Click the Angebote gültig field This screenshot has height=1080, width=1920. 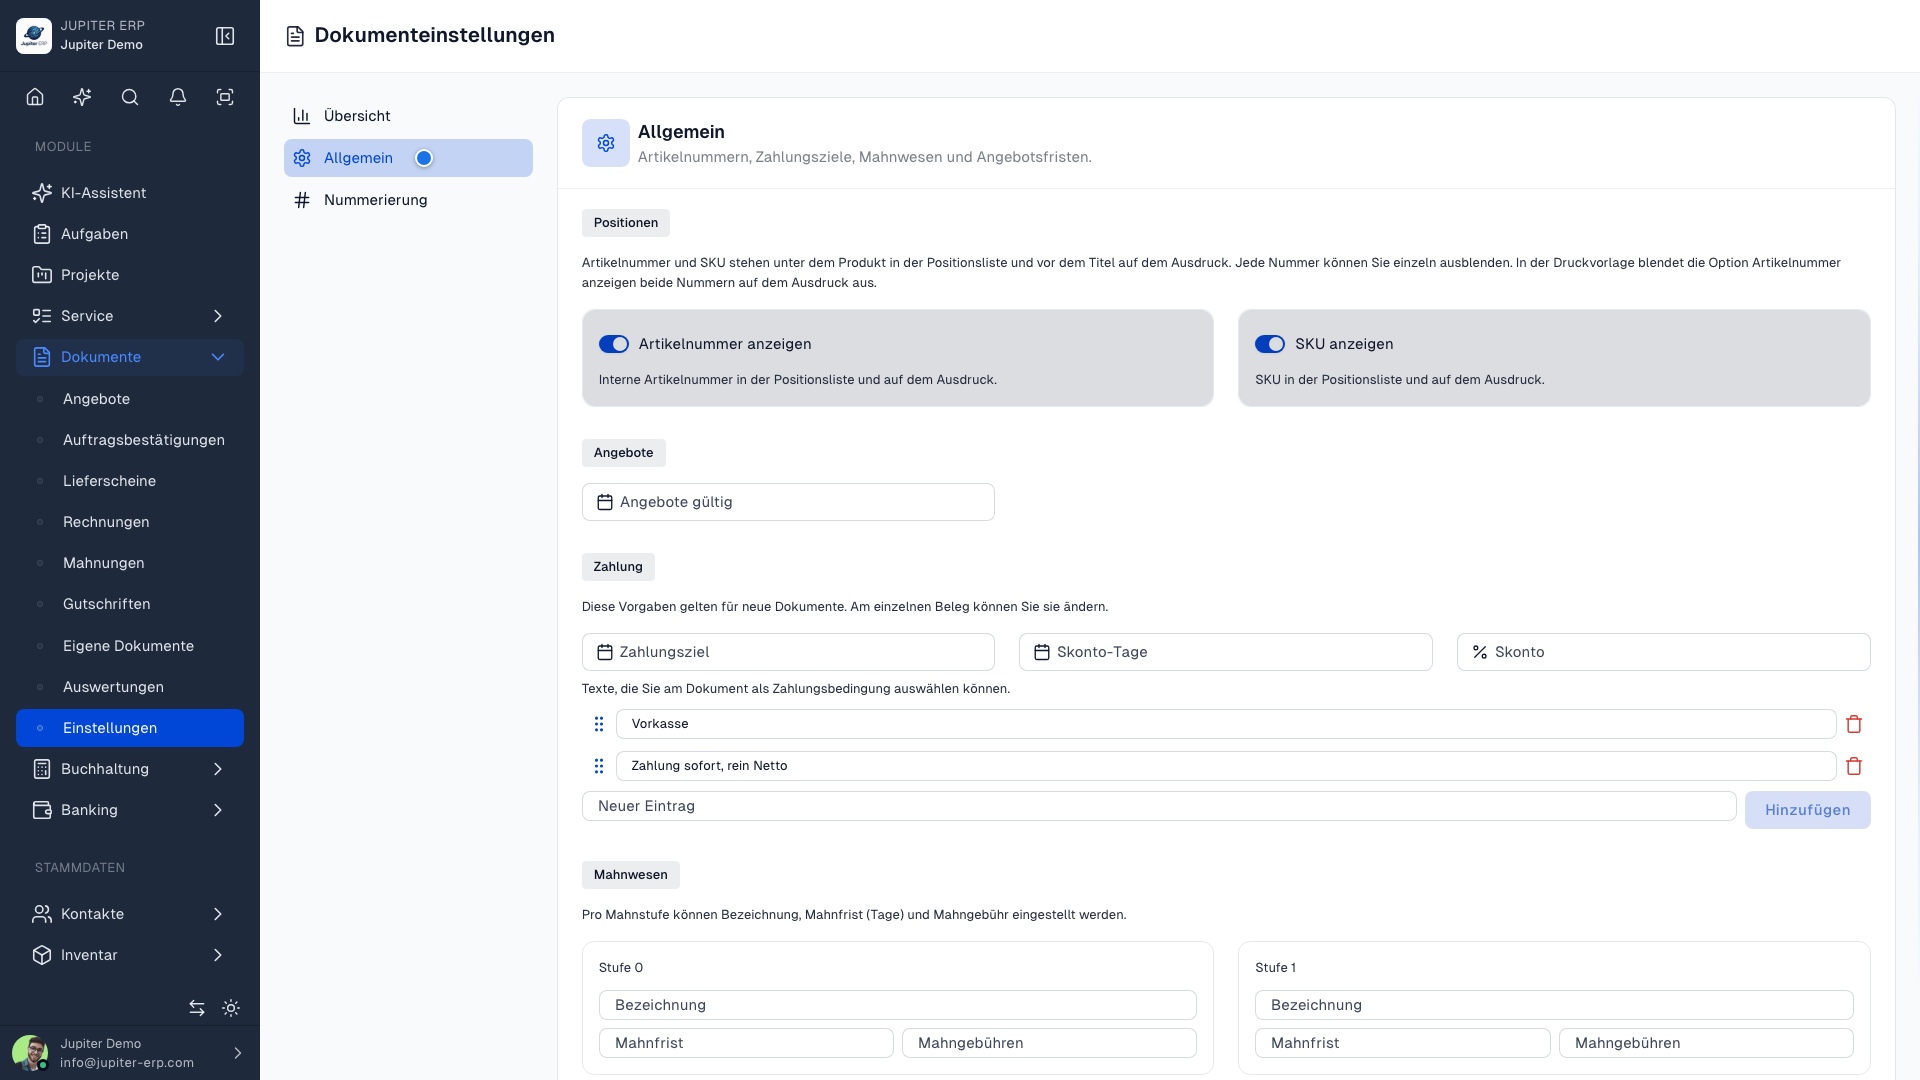tap(788, 502)
